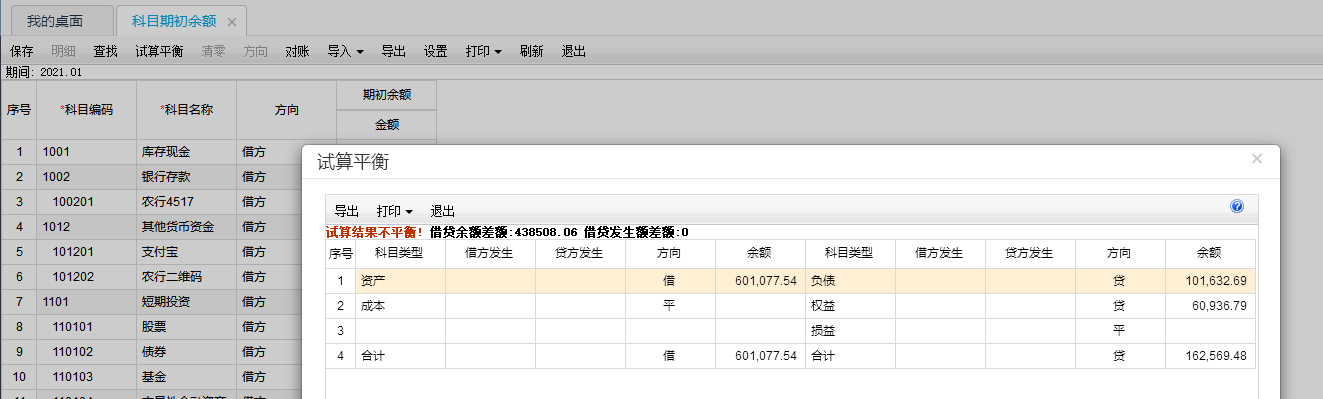Click the 科目名称 column header

click(186, 110)
